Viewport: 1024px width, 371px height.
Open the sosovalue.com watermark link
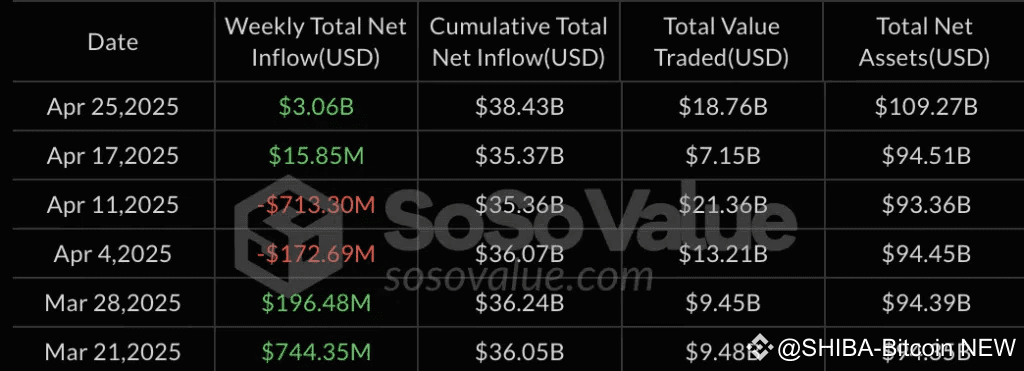[x=518, y=278]
